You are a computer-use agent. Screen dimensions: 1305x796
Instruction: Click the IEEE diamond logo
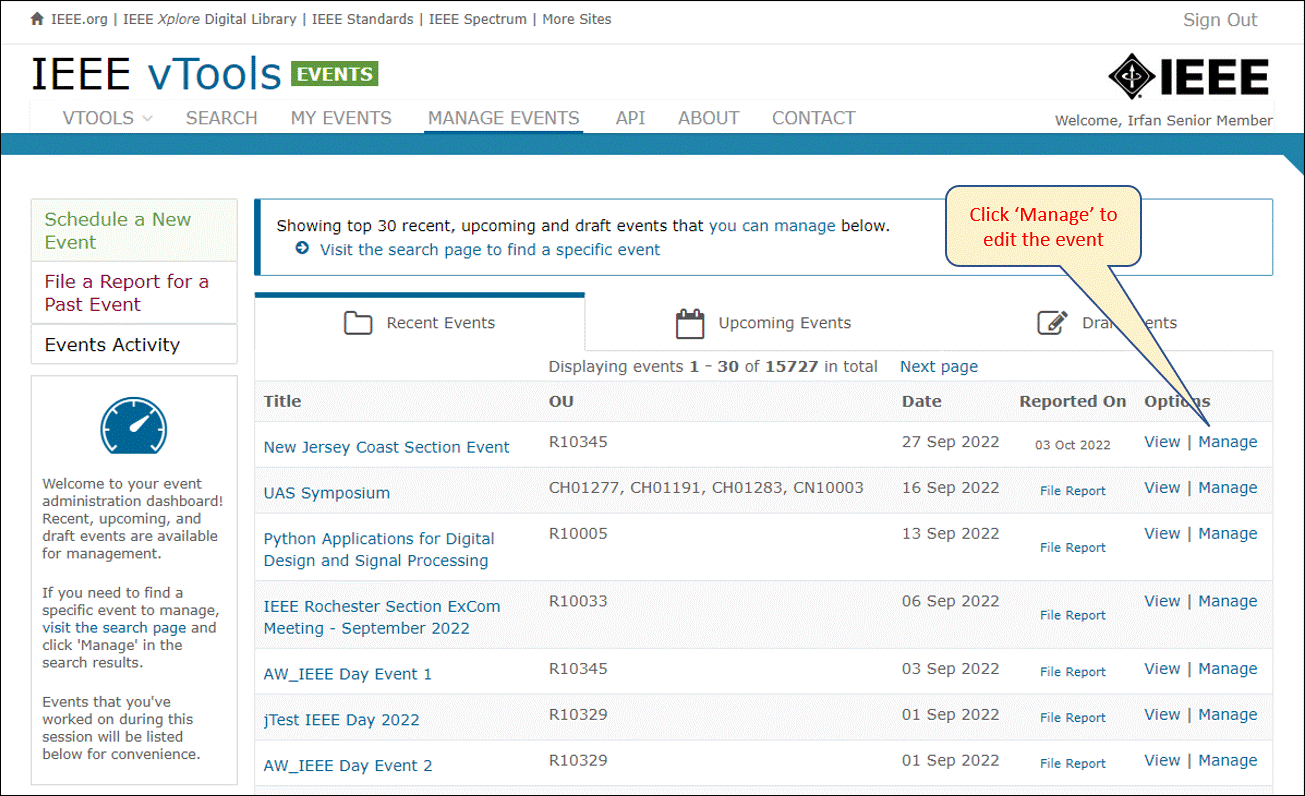point(1132,78)
